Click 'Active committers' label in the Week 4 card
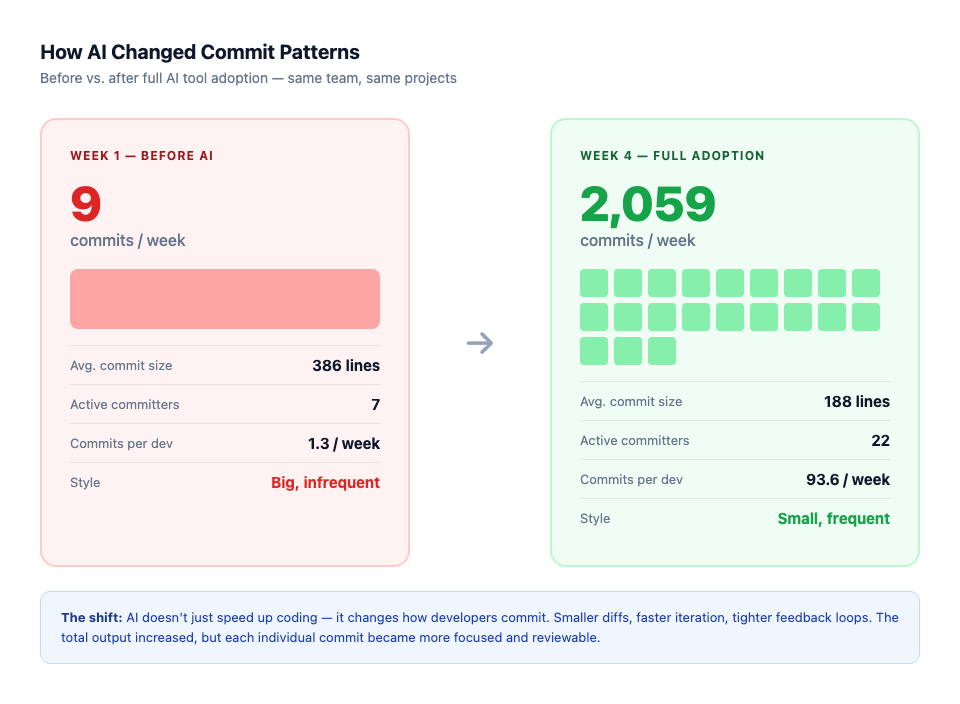The width and height of the screenshot is (960, 704). point(635,441)
